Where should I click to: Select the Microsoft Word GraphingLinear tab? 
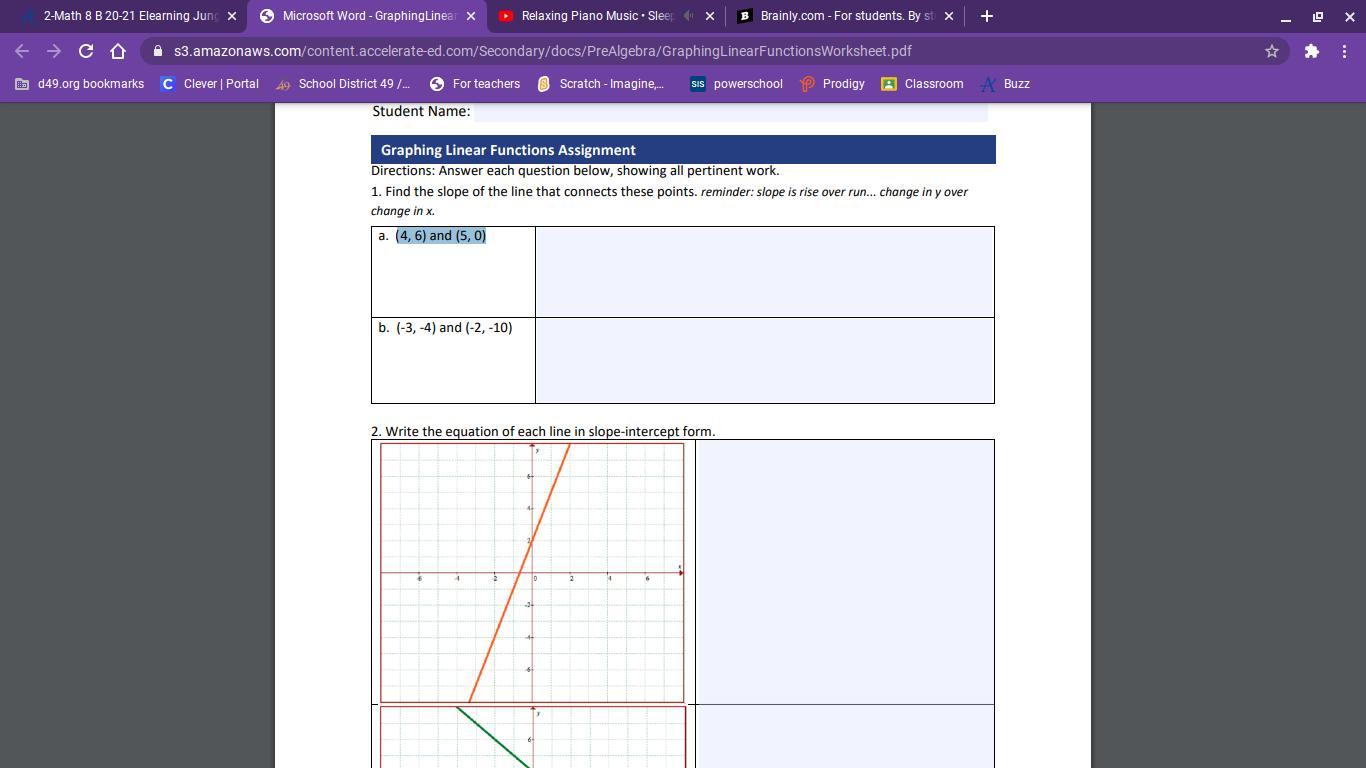pos(367,16)
